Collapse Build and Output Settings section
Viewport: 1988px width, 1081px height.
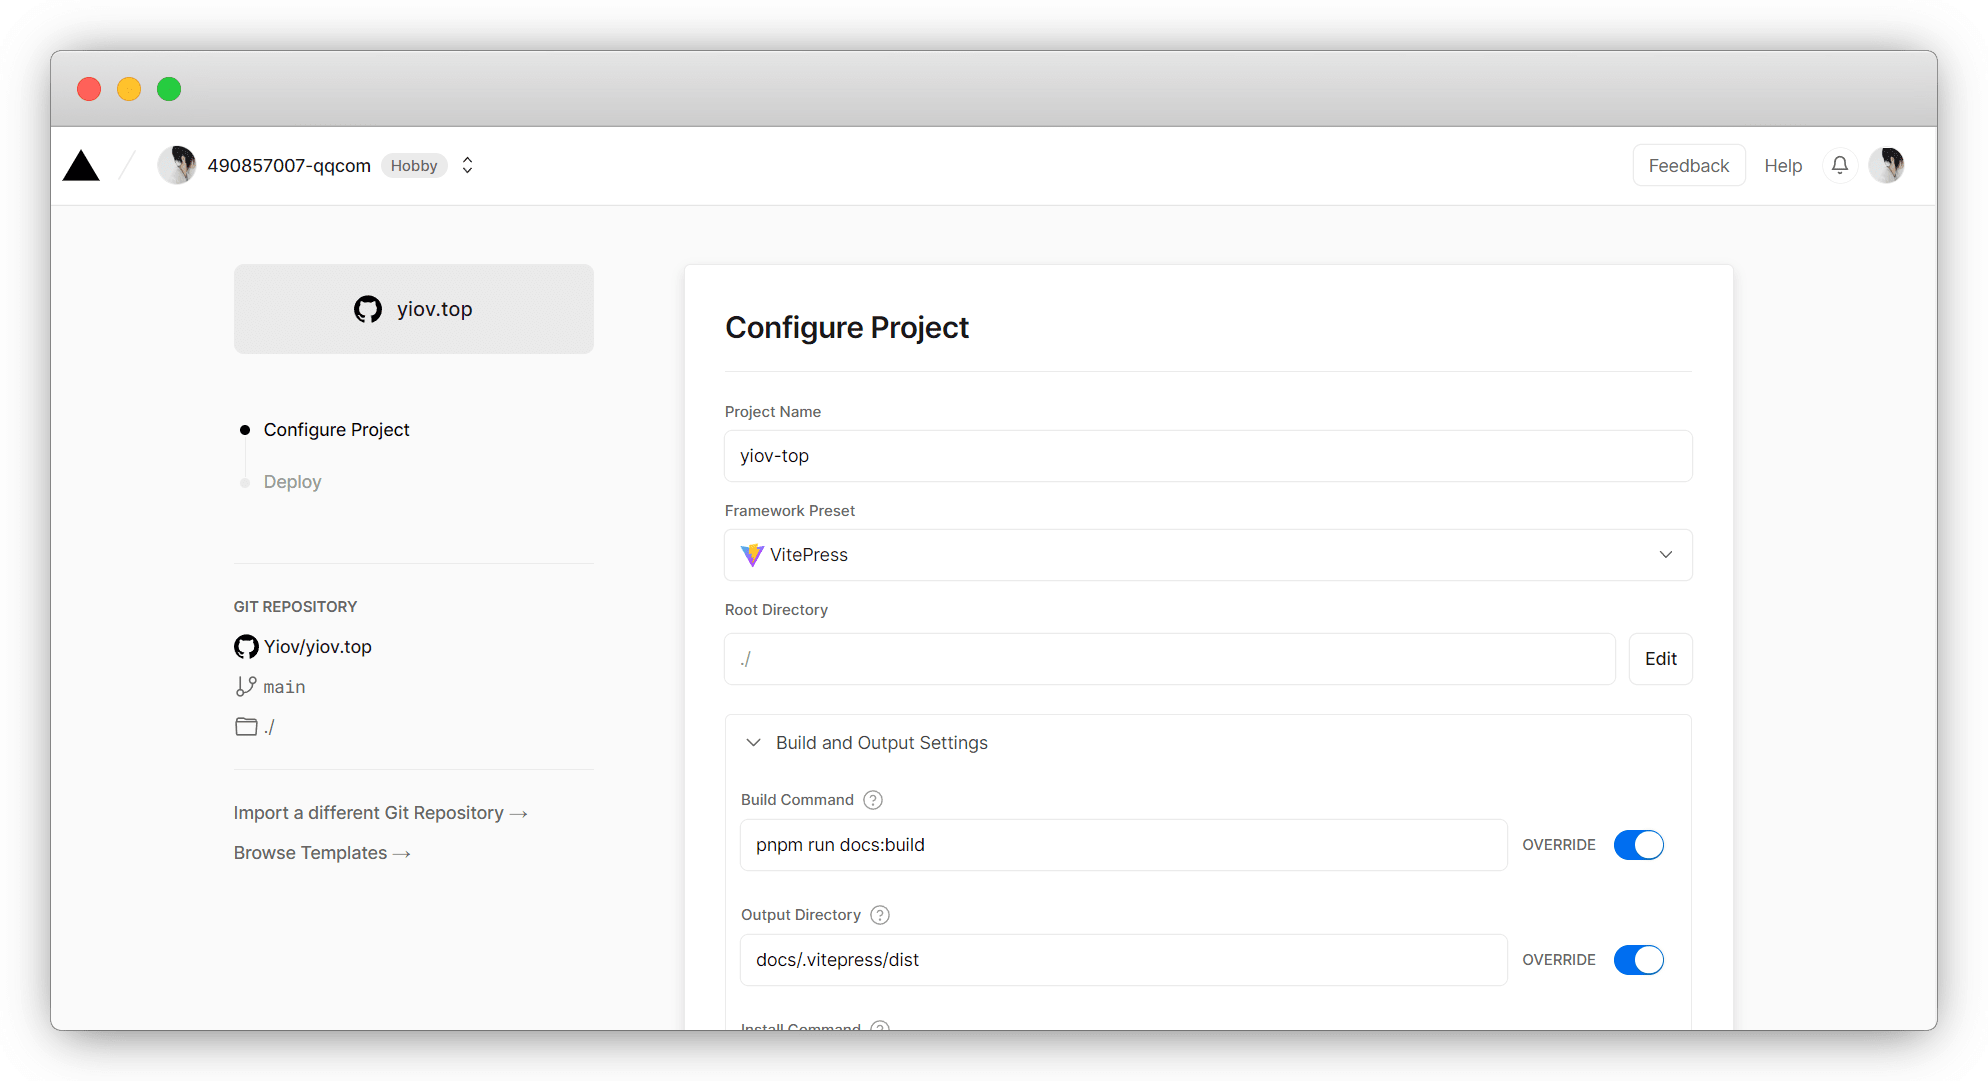point(754,743)
